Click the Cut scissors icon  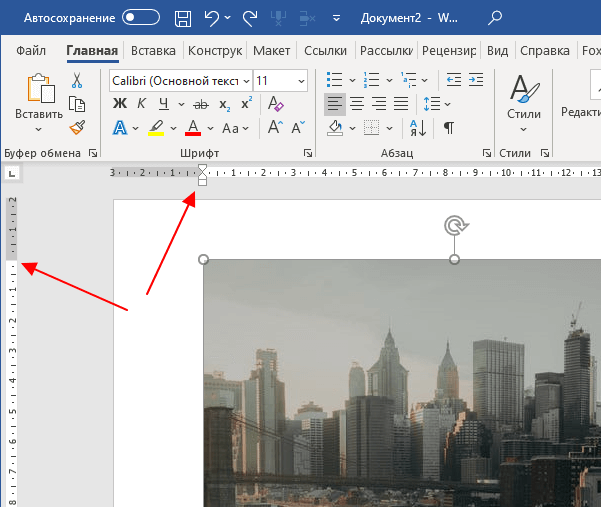(x=77, y=81)
